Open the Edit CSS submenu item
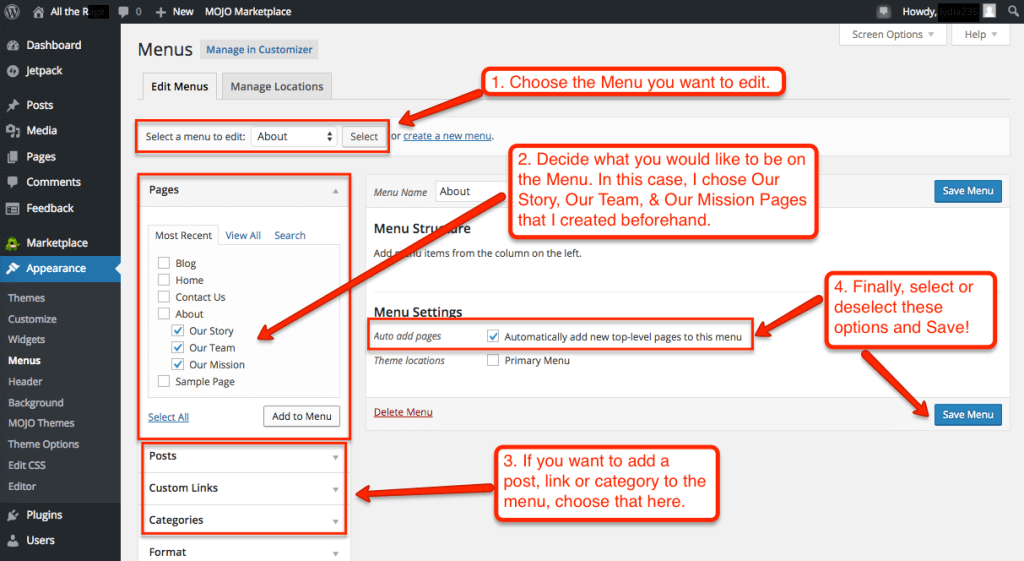 27,465
